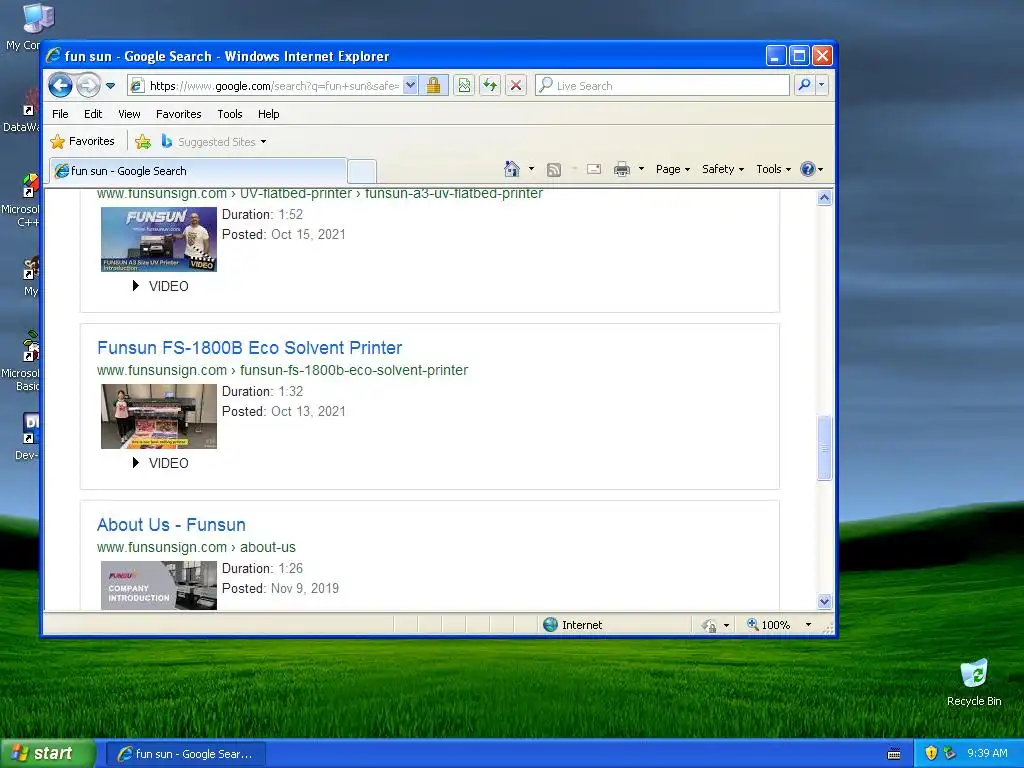Screen dimensions: 1024x768
Task: Click funsun-fs-1800b-eco-solvent-printer URL
Action: [x=282, y=370]
